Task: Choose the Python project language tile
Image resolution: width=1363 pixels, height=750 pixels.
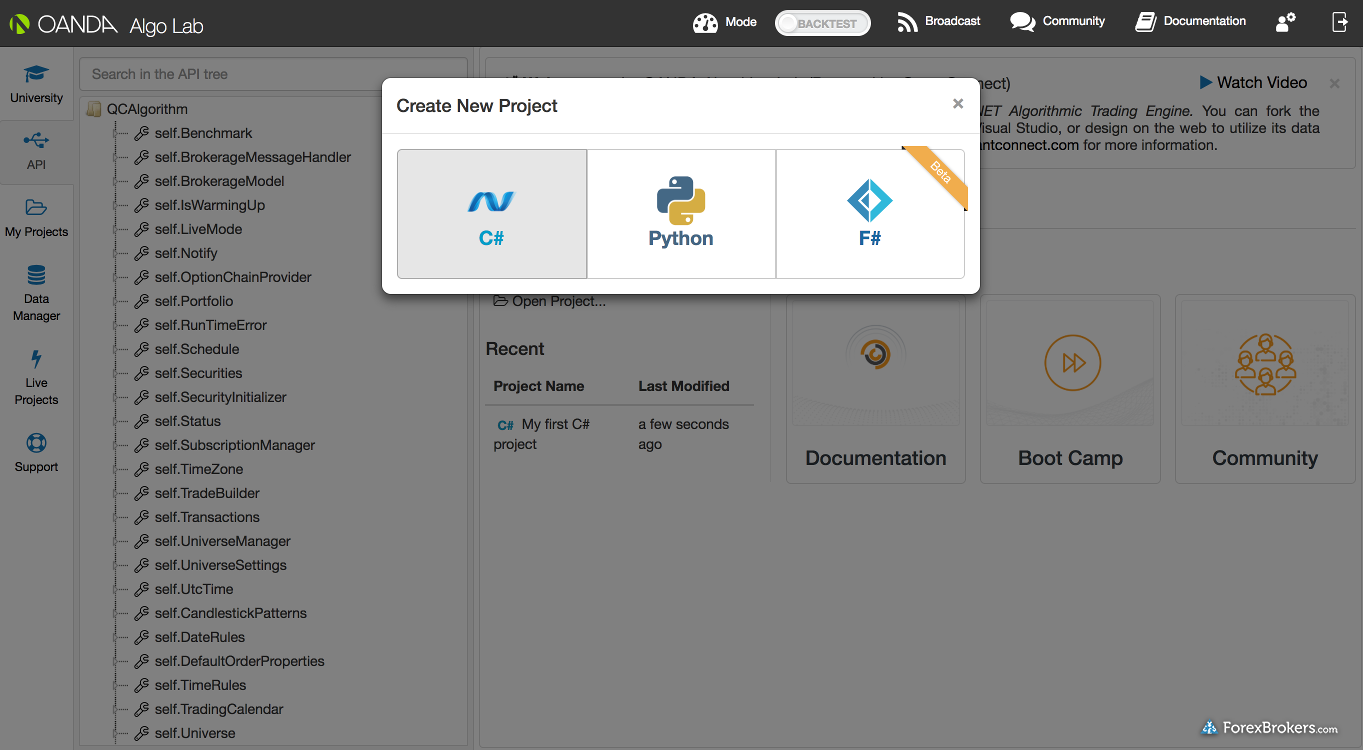Action: pyautogui.click(x=681, y=214)
